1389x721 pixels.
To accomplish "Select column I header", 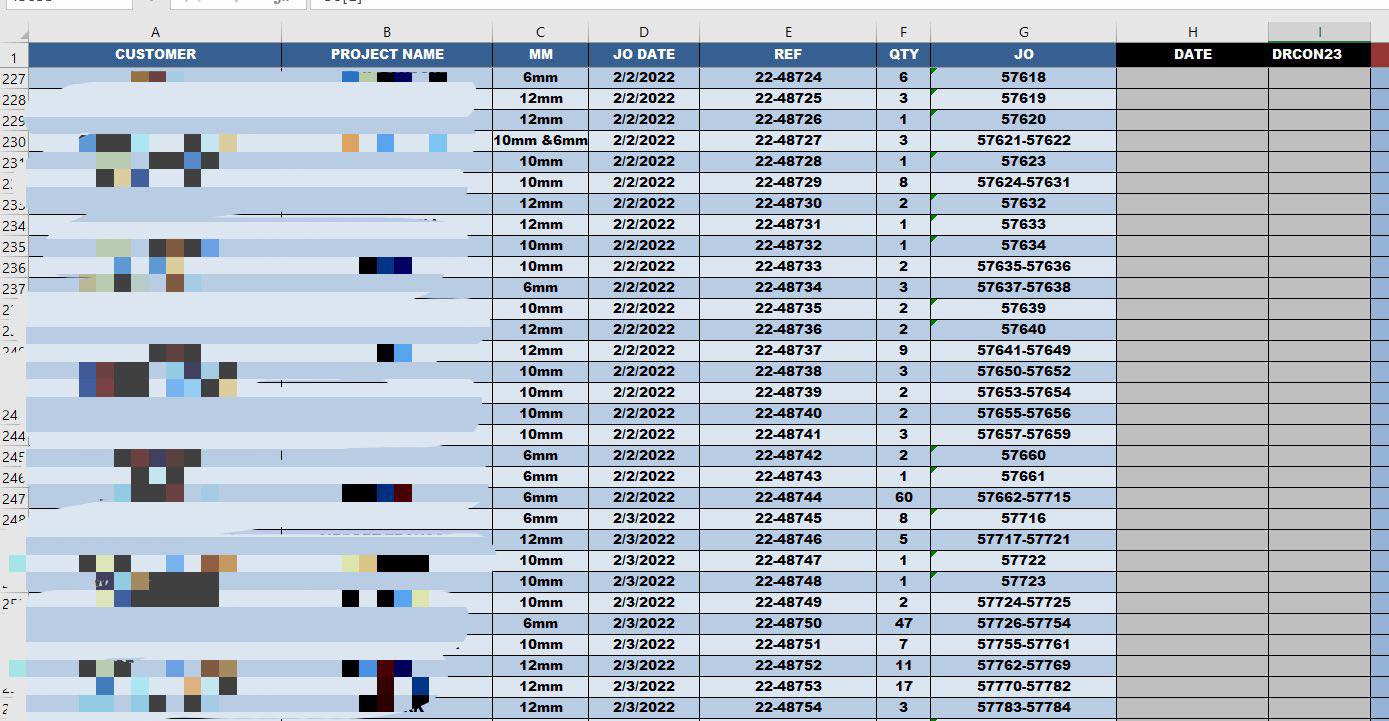I will [x=1319, y=32].
